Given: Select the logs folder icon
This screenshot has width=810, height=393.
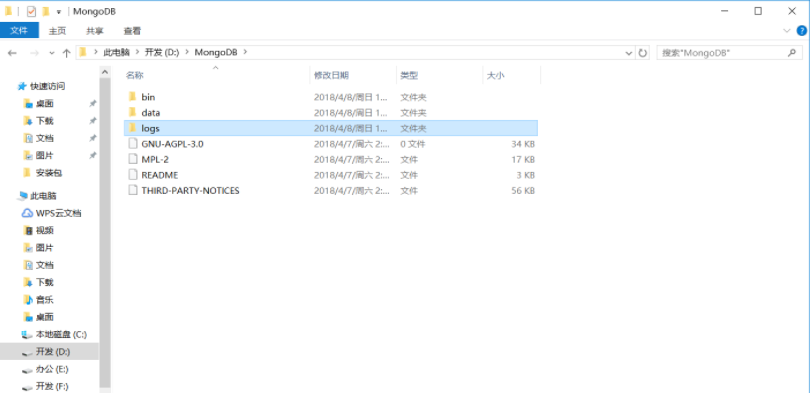Looking at the screenshot, I should (133, 128).
